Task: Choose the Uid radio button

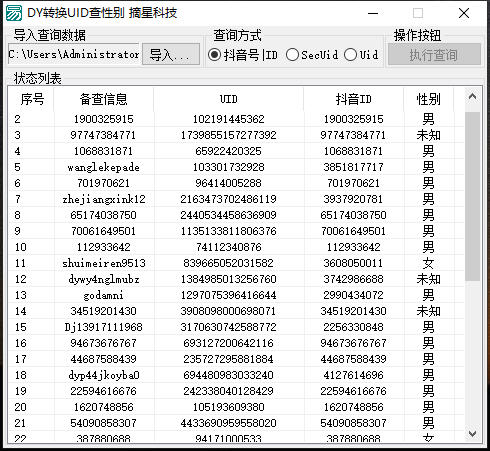Action: click(x=361, y=55)
